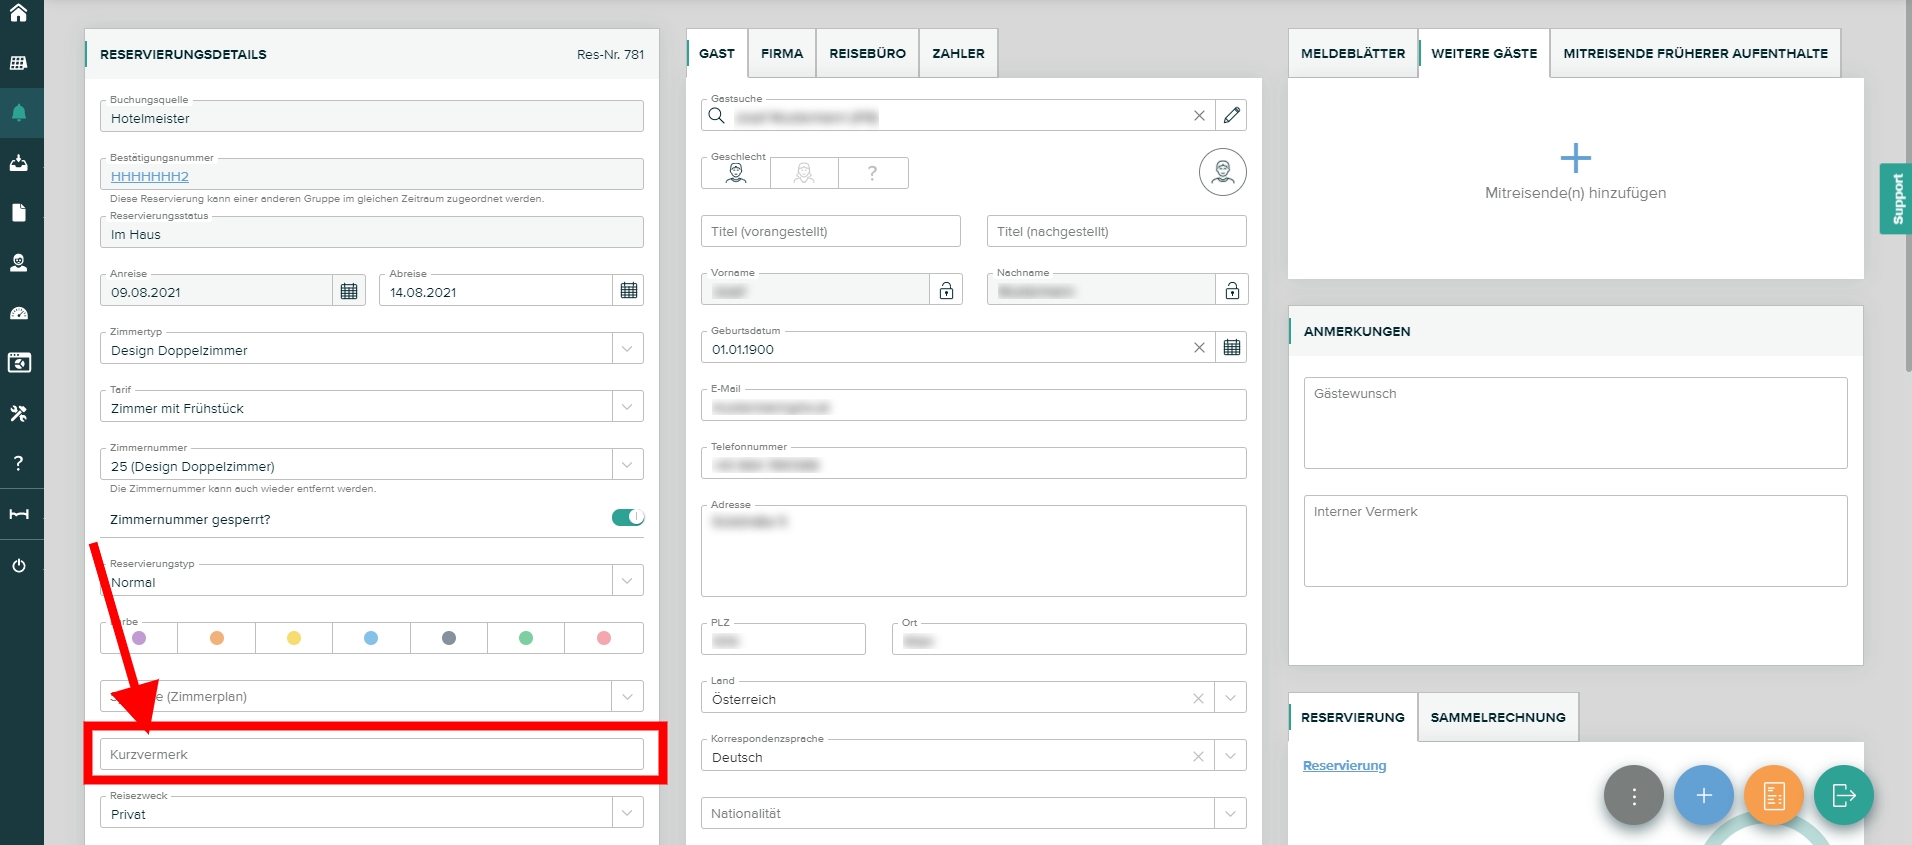Open the HHHHHHH2 confirmation number link
1912x845 pixels.
pyautogui.click(x=150, y=177)
